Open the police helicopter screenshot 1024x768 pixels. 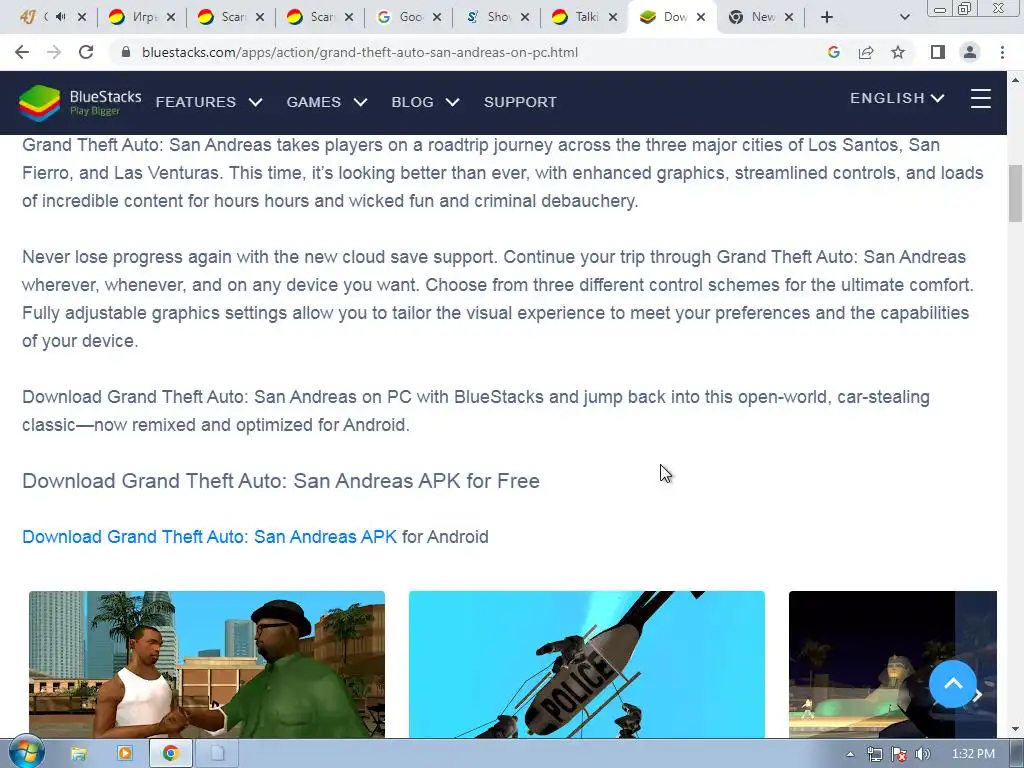click(x=586, y=665)
